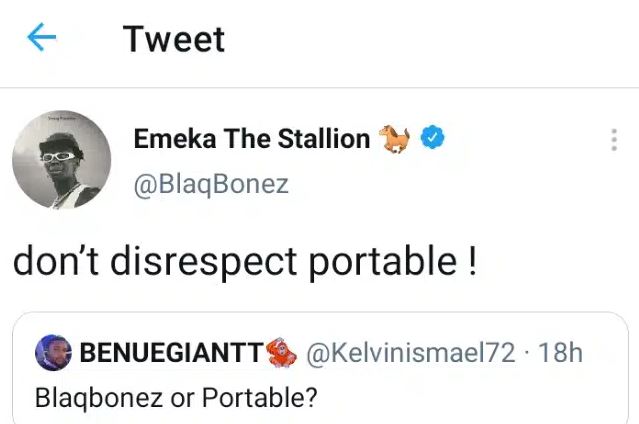Tap the red emoji after BENUEGIANTT

click(x=284, y=352)
